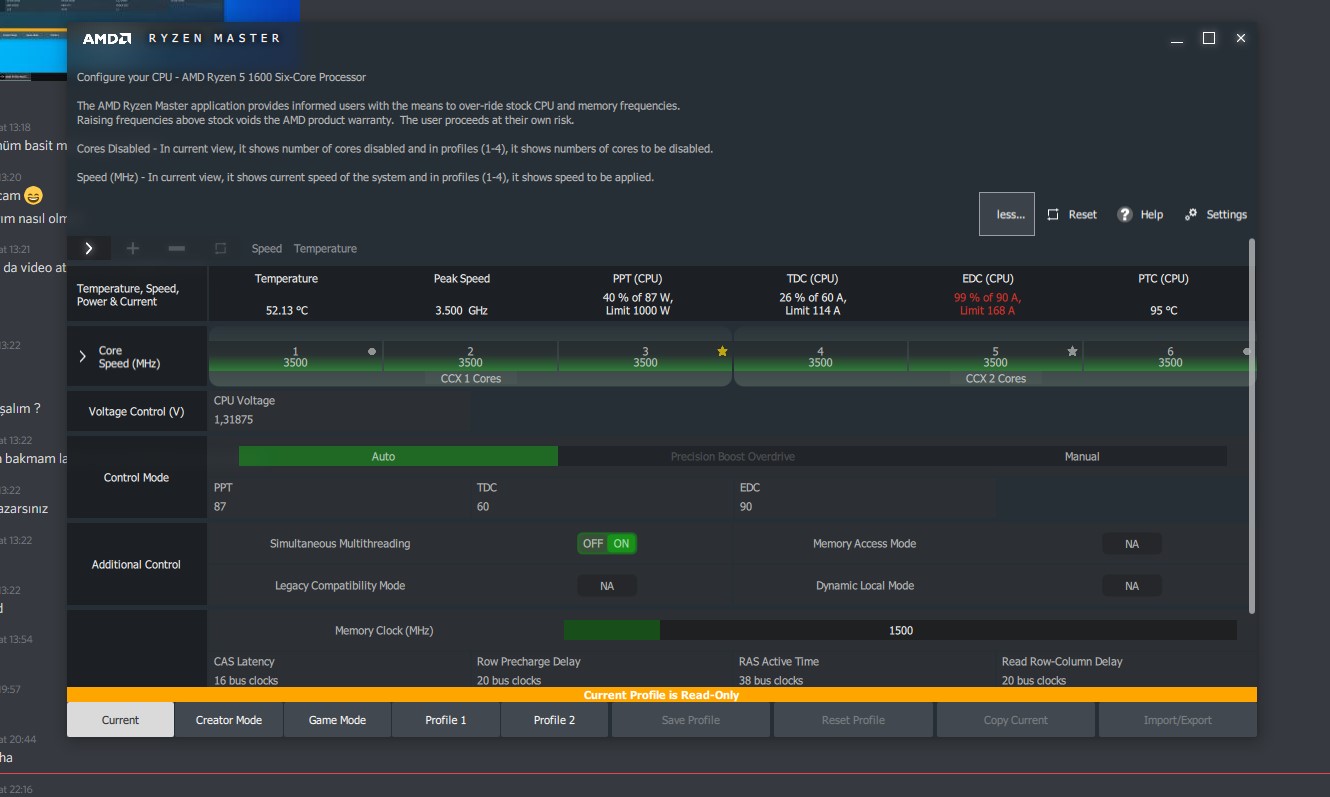The width and height of the screenshot is (1330, 797).
Task: Click the Dynamic Local Mode NA field
Action: pos(1132,586)
